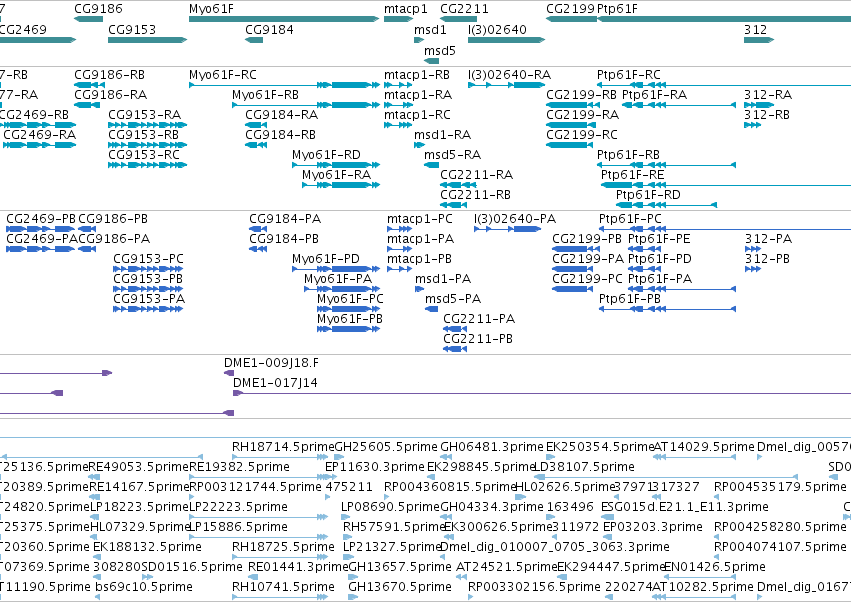Click protein Ptp61F-PB label

click(630, 299)
